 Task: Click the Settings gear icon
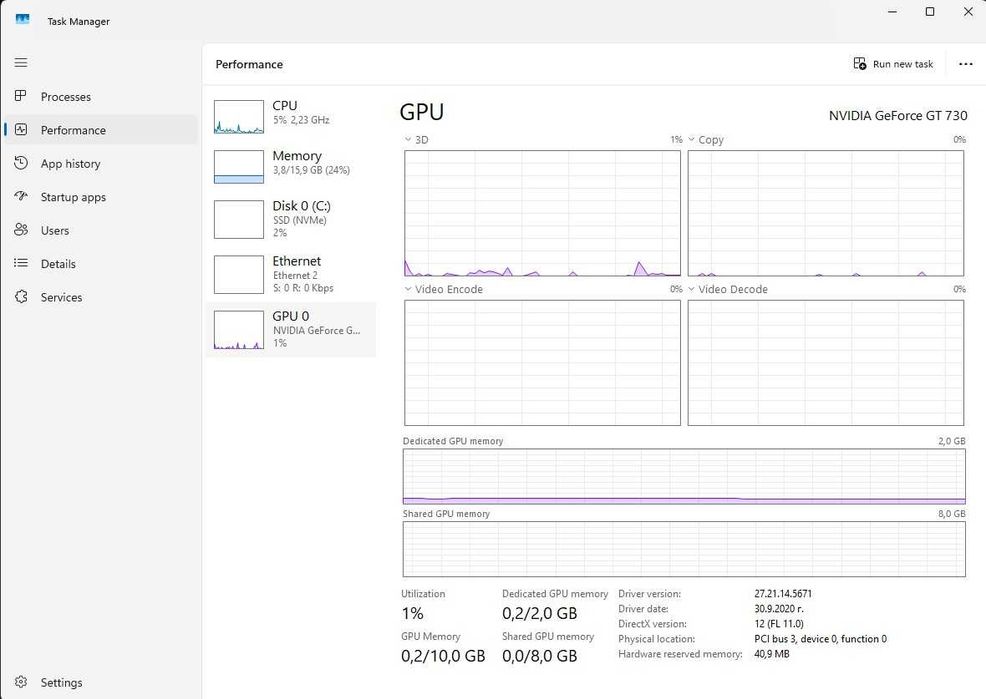pos(21,682)
